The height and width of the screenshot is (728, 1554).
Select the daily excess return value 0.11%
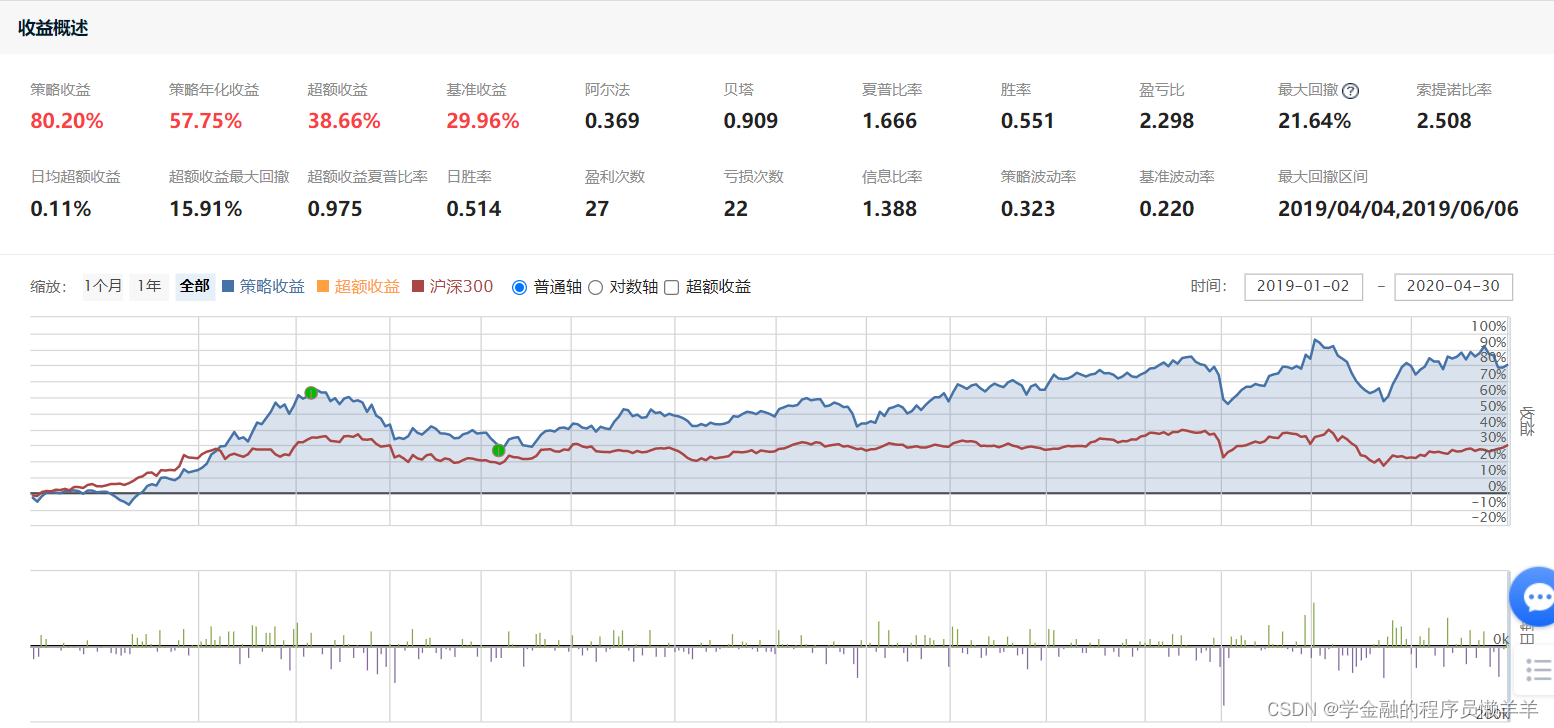point(61,209)
